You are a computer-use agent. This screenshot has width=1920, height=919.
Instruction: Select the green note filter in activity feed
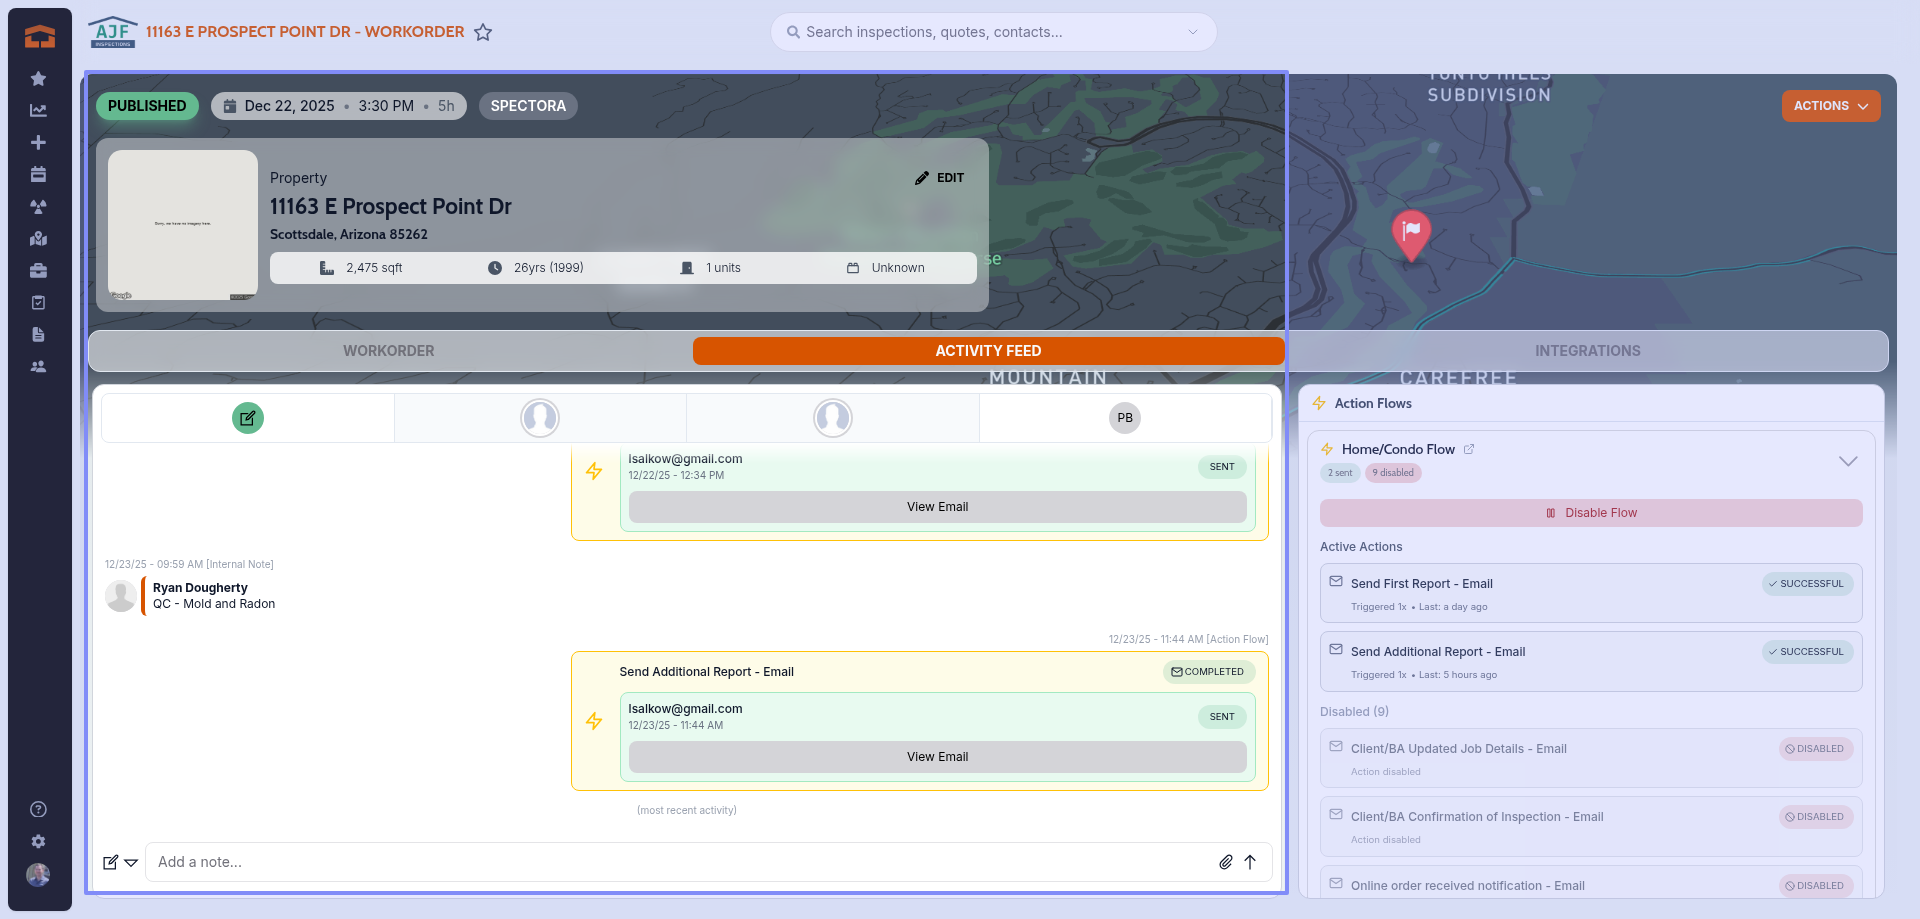pyautogui.click(x=248, y=418)
